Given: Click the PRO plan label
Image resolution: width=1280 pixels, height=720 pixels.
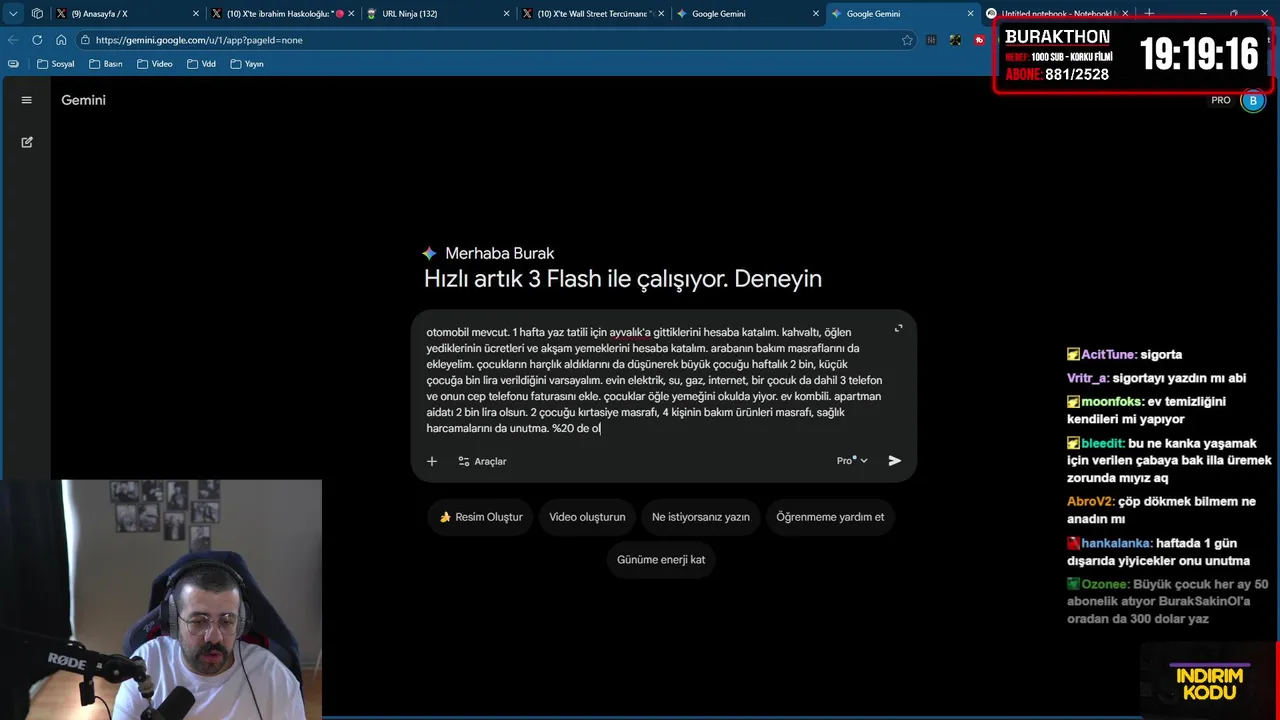Looking at the screenshot, I should tap(1221, 100).
